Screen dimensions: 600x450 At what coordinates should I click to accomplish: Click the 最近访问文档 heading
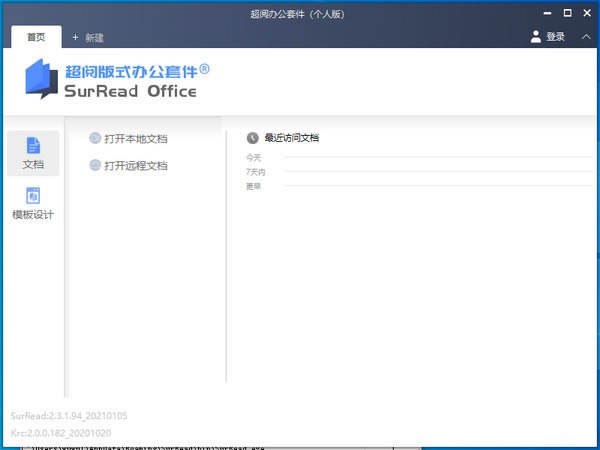(x=292, y=138)
